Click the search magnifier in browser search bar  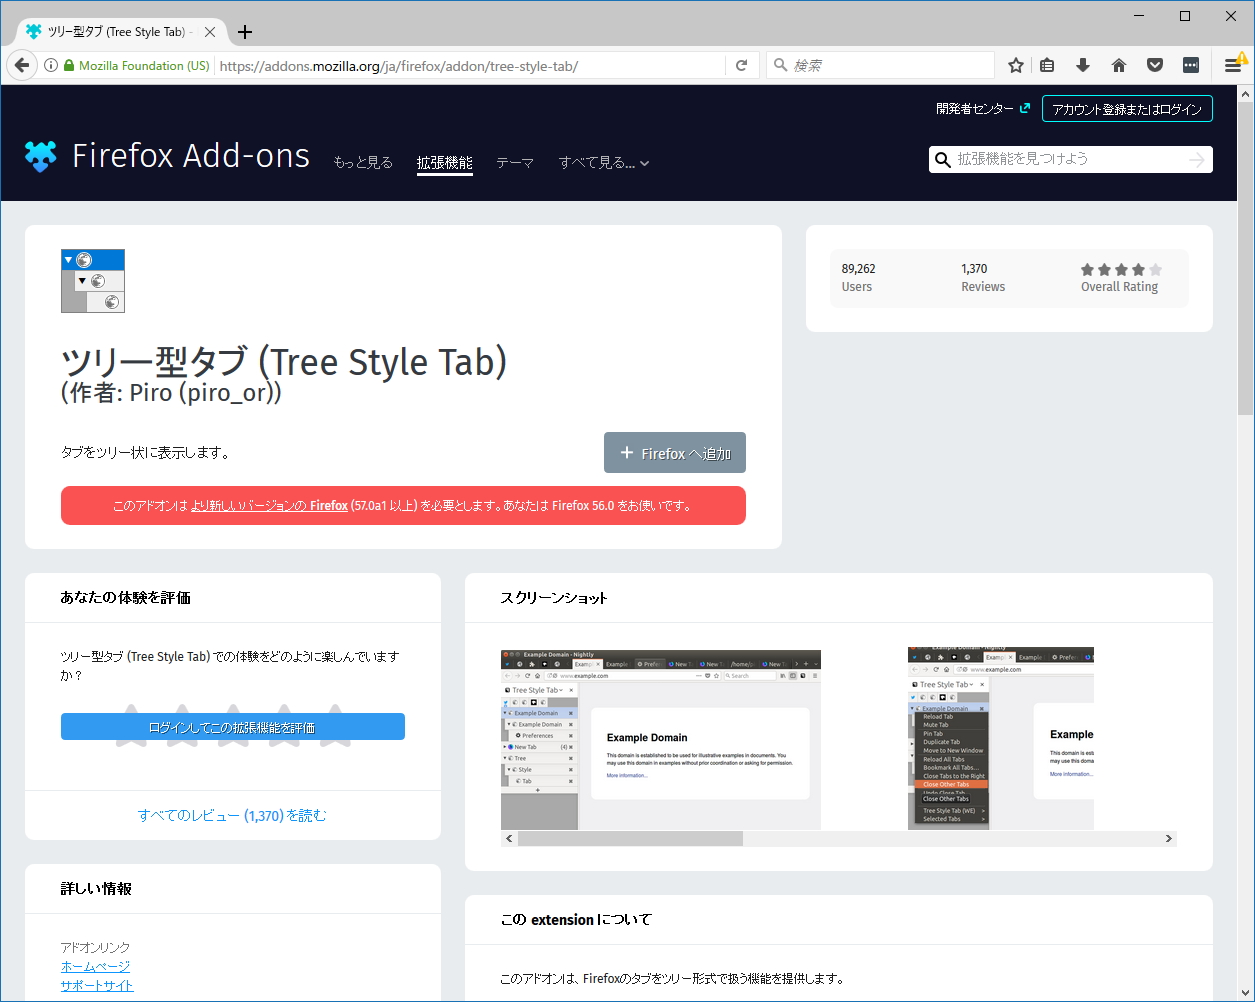click(781, 66)
